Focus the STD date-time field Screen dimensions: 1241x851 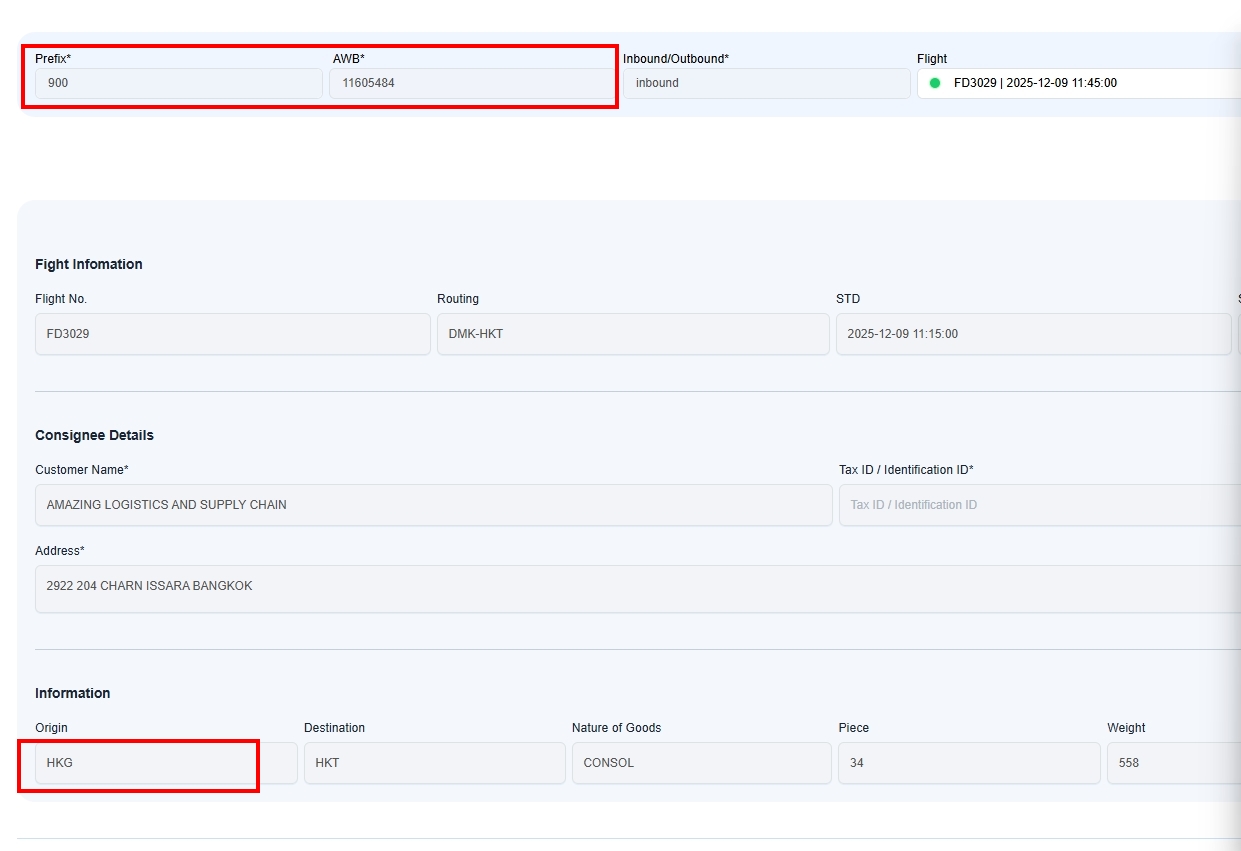(1032, 334)
